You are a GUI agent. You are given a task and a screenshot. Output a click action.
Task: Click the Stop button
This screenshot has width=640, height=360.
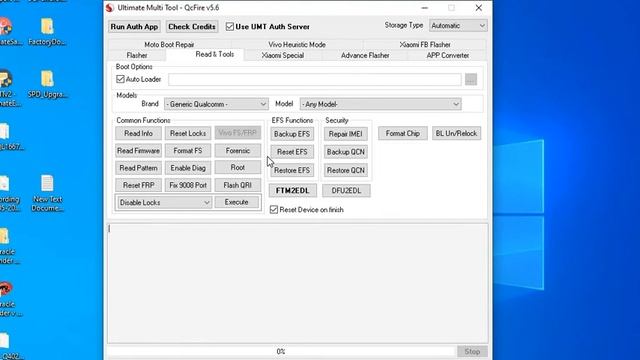tap(472, 351)
